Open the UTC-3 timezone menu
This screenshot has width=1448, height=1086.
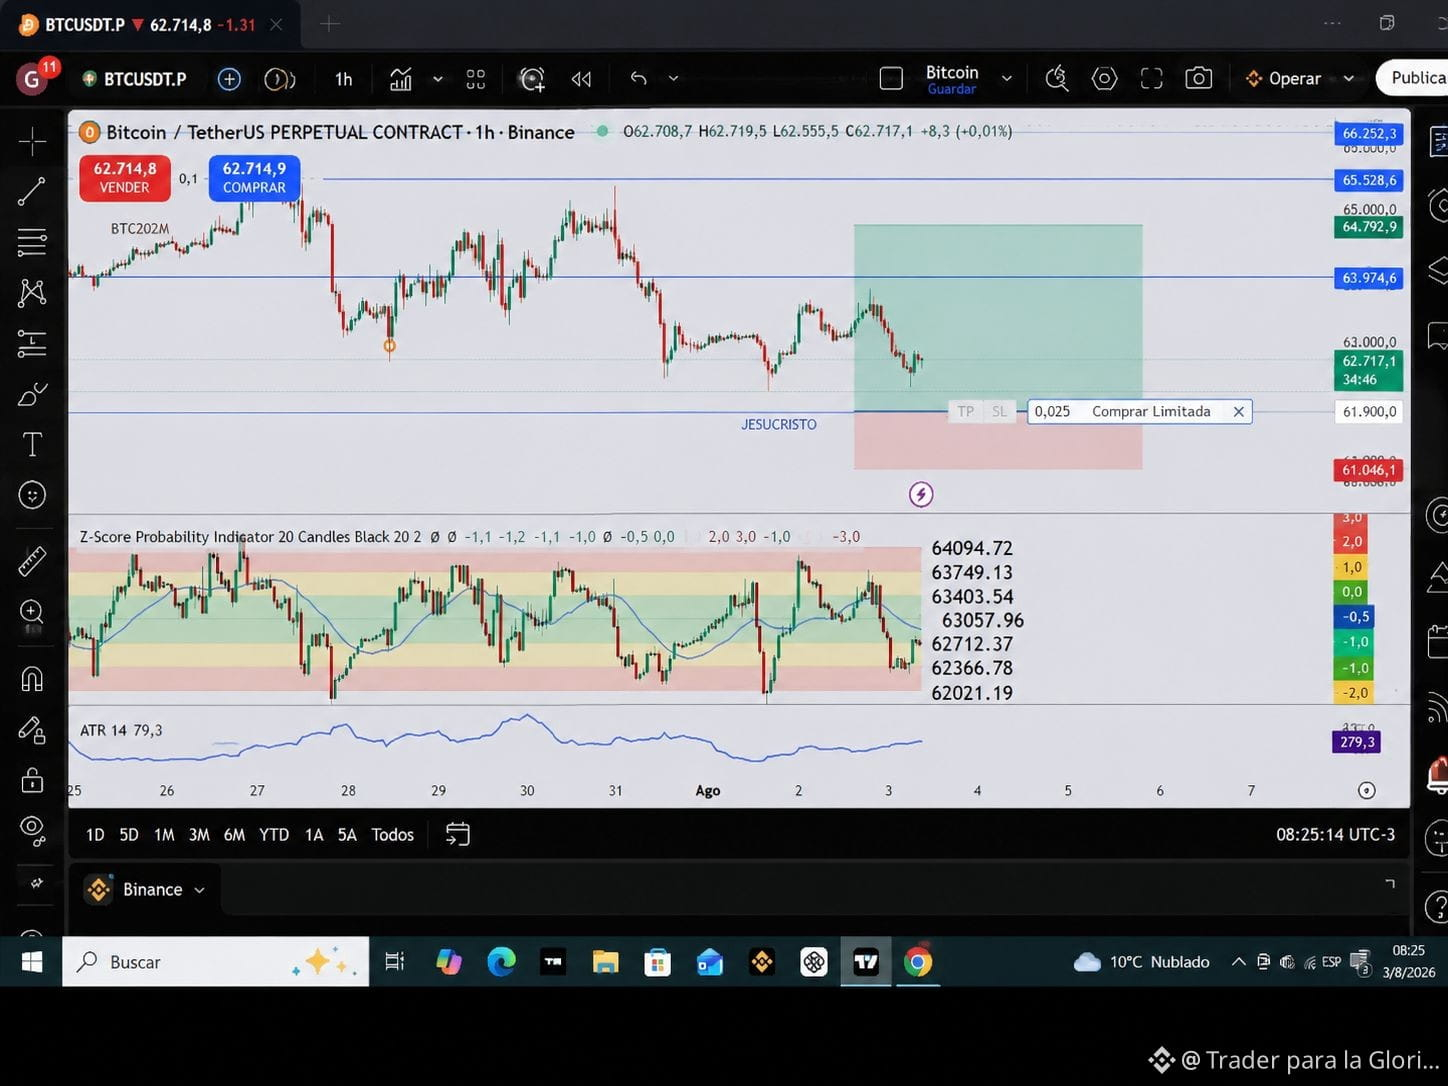1335,834
